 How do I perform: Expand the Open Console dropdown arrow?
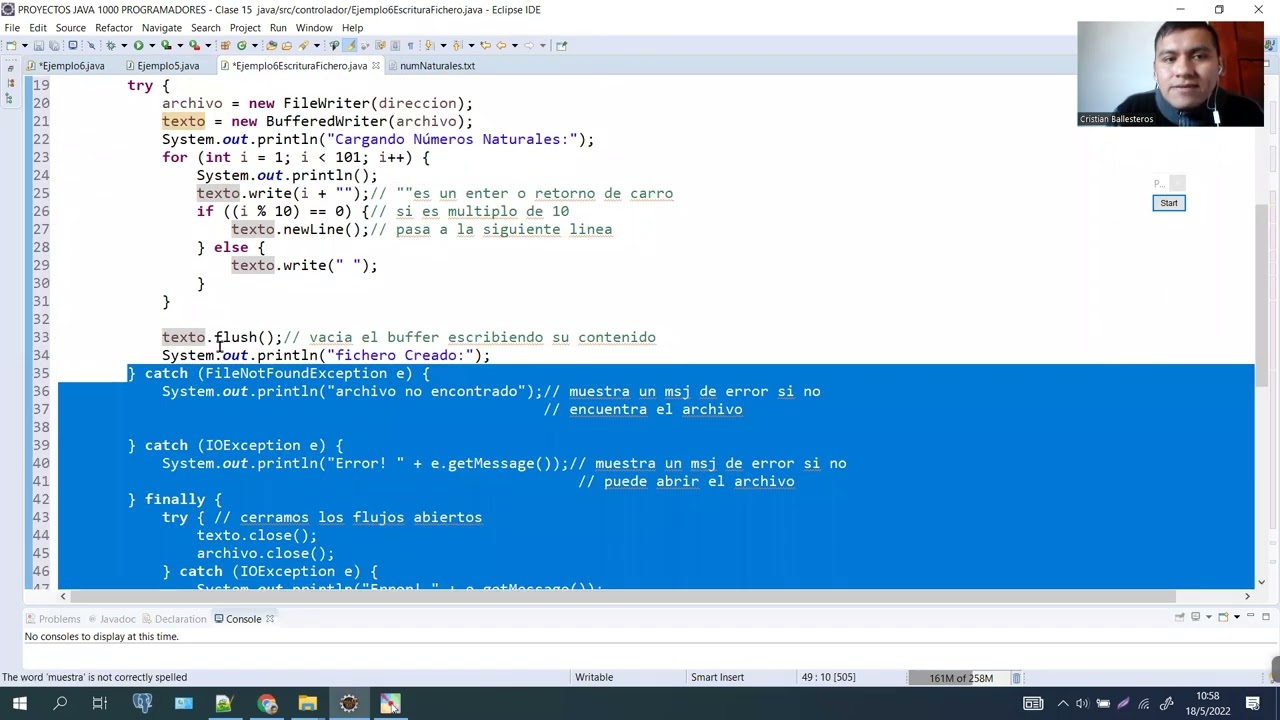(x=1237, y=617)
